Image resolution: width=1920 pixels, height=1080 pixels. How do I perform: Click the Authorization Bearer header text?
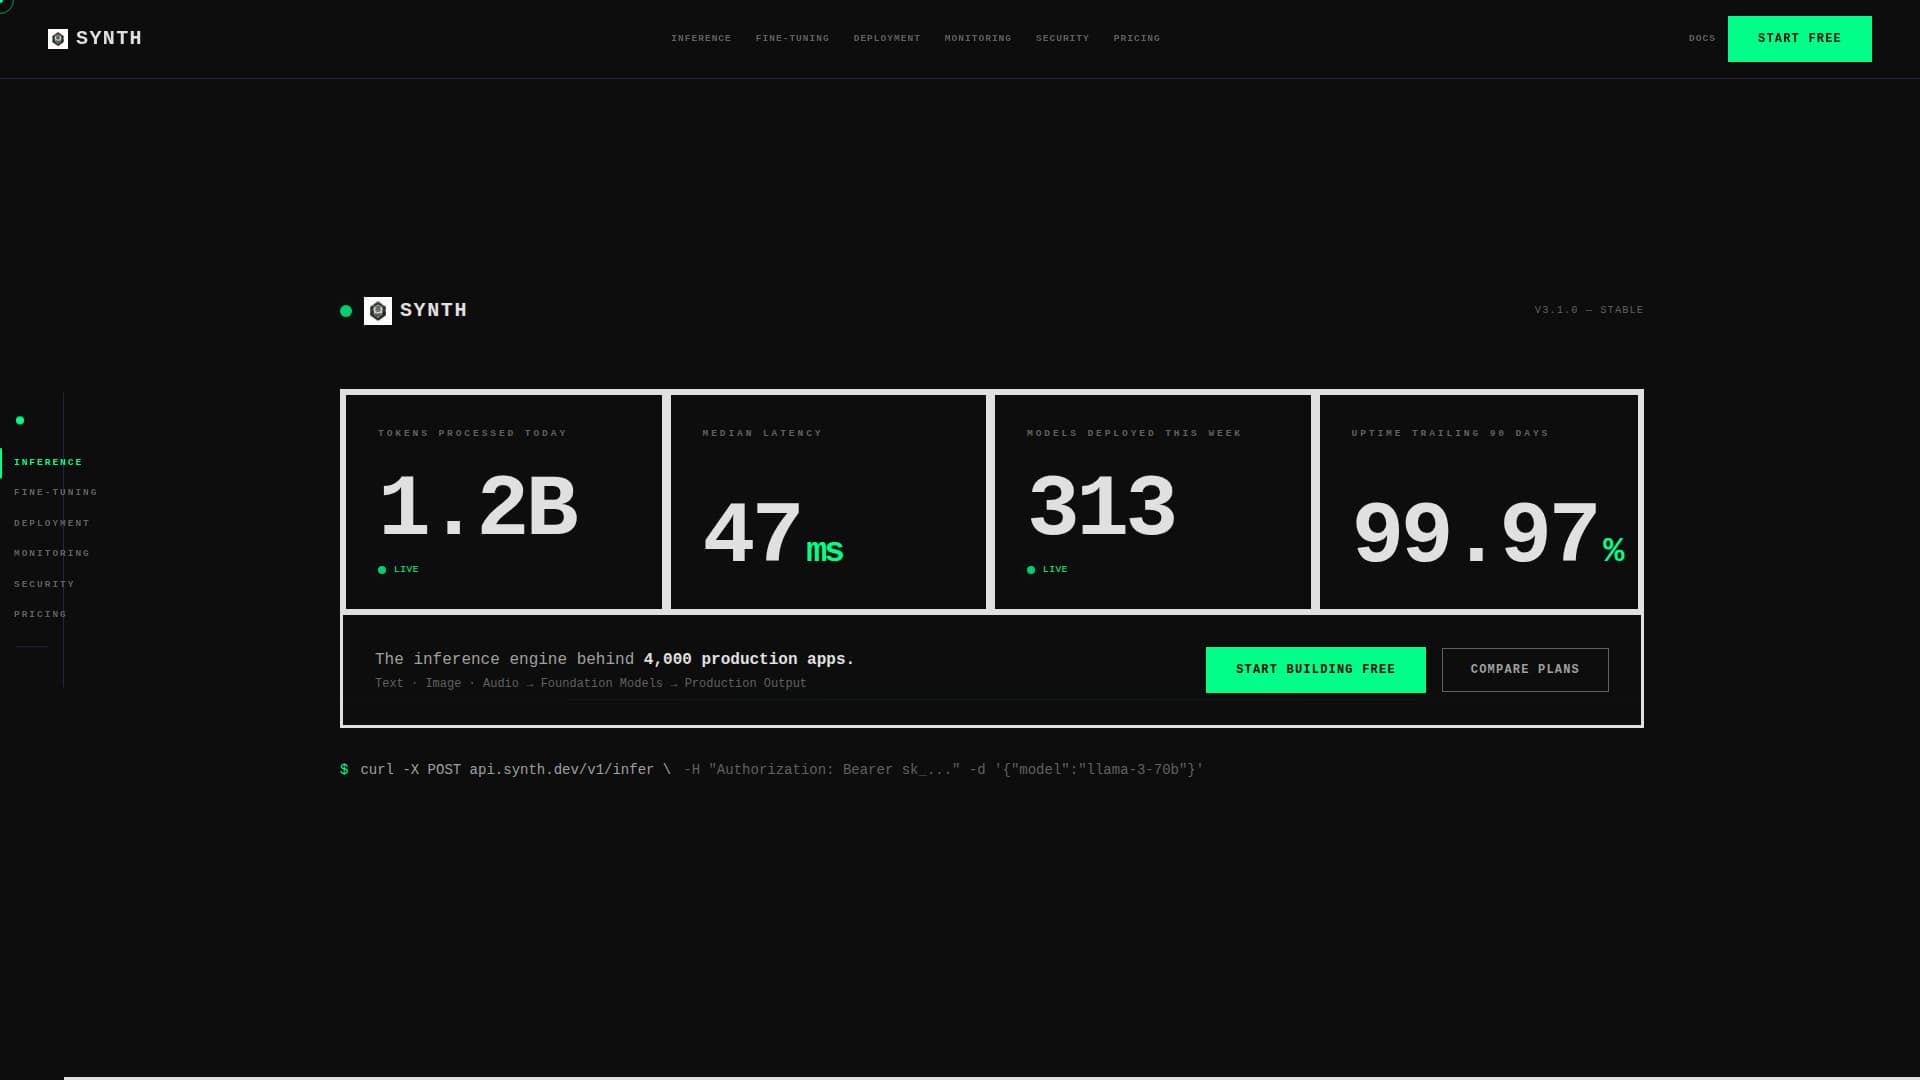coord(822,769)
